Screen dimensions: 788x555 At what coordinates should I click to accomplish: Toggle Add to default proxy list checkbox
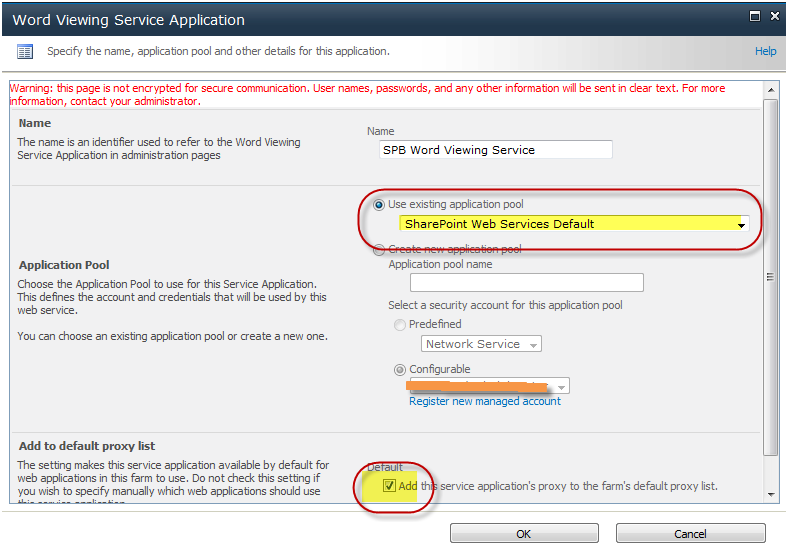[x=389, y=486]
